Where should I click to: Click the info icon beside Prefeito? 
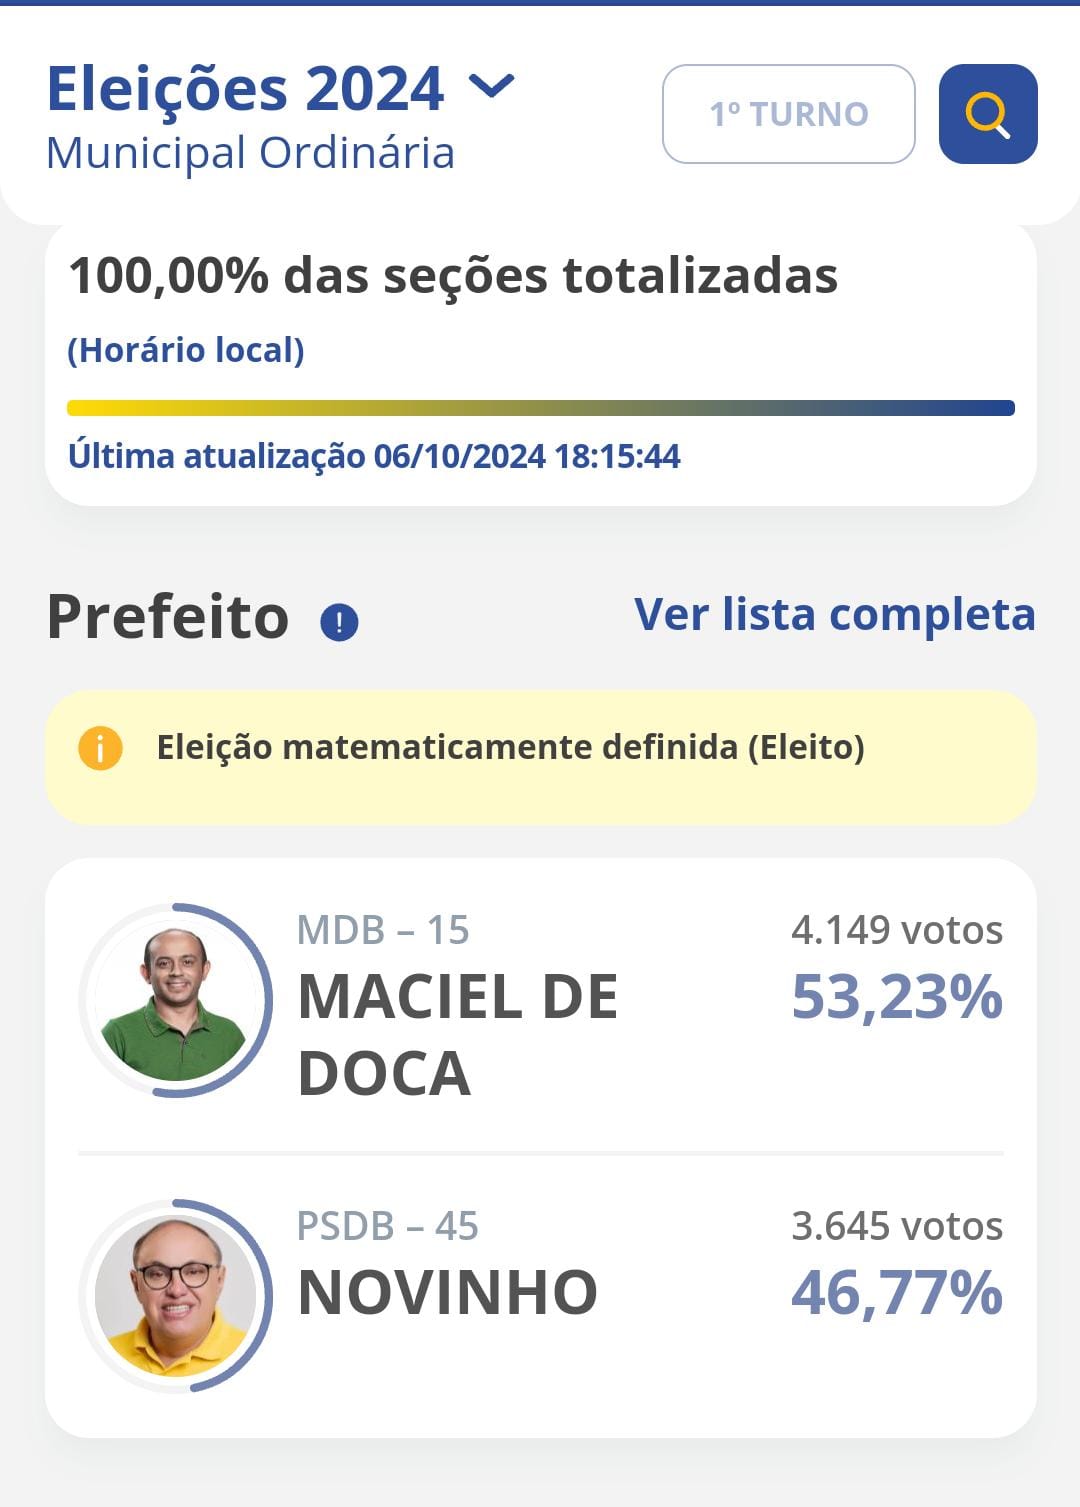click(x=339, y=622)
